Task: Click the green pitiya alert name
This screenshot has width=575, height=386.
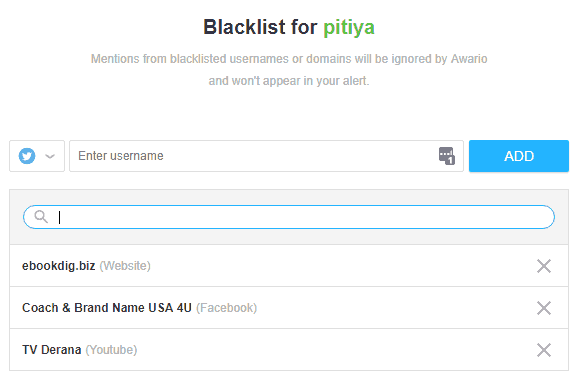Action: [349, 27]
